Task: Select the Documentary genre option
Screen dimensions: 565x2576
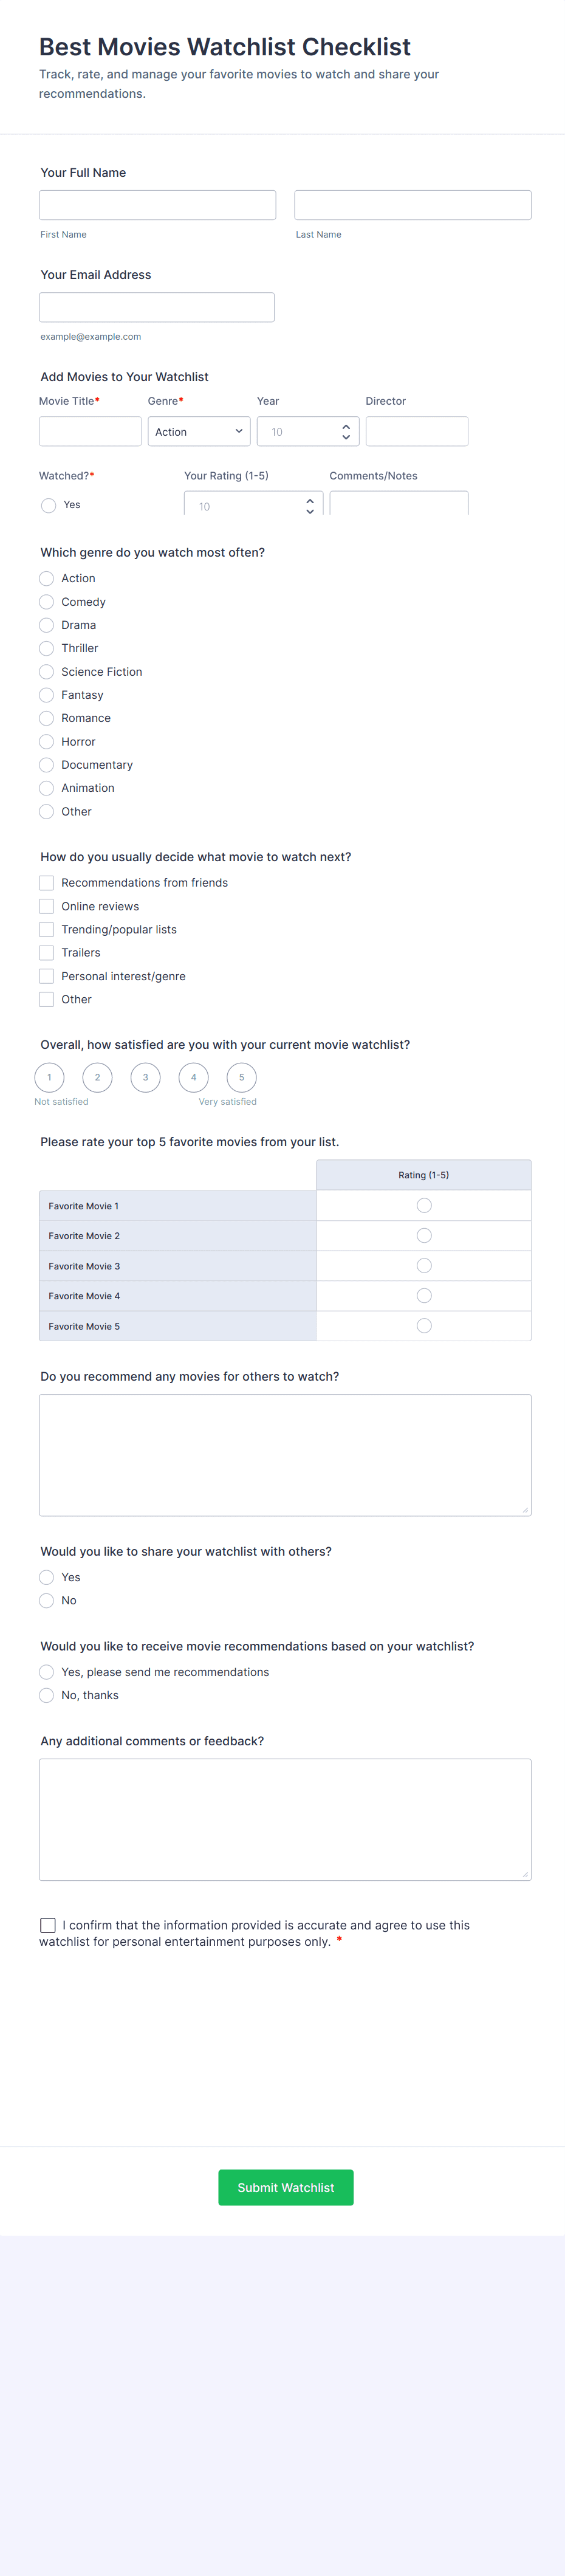Action: 47,765
